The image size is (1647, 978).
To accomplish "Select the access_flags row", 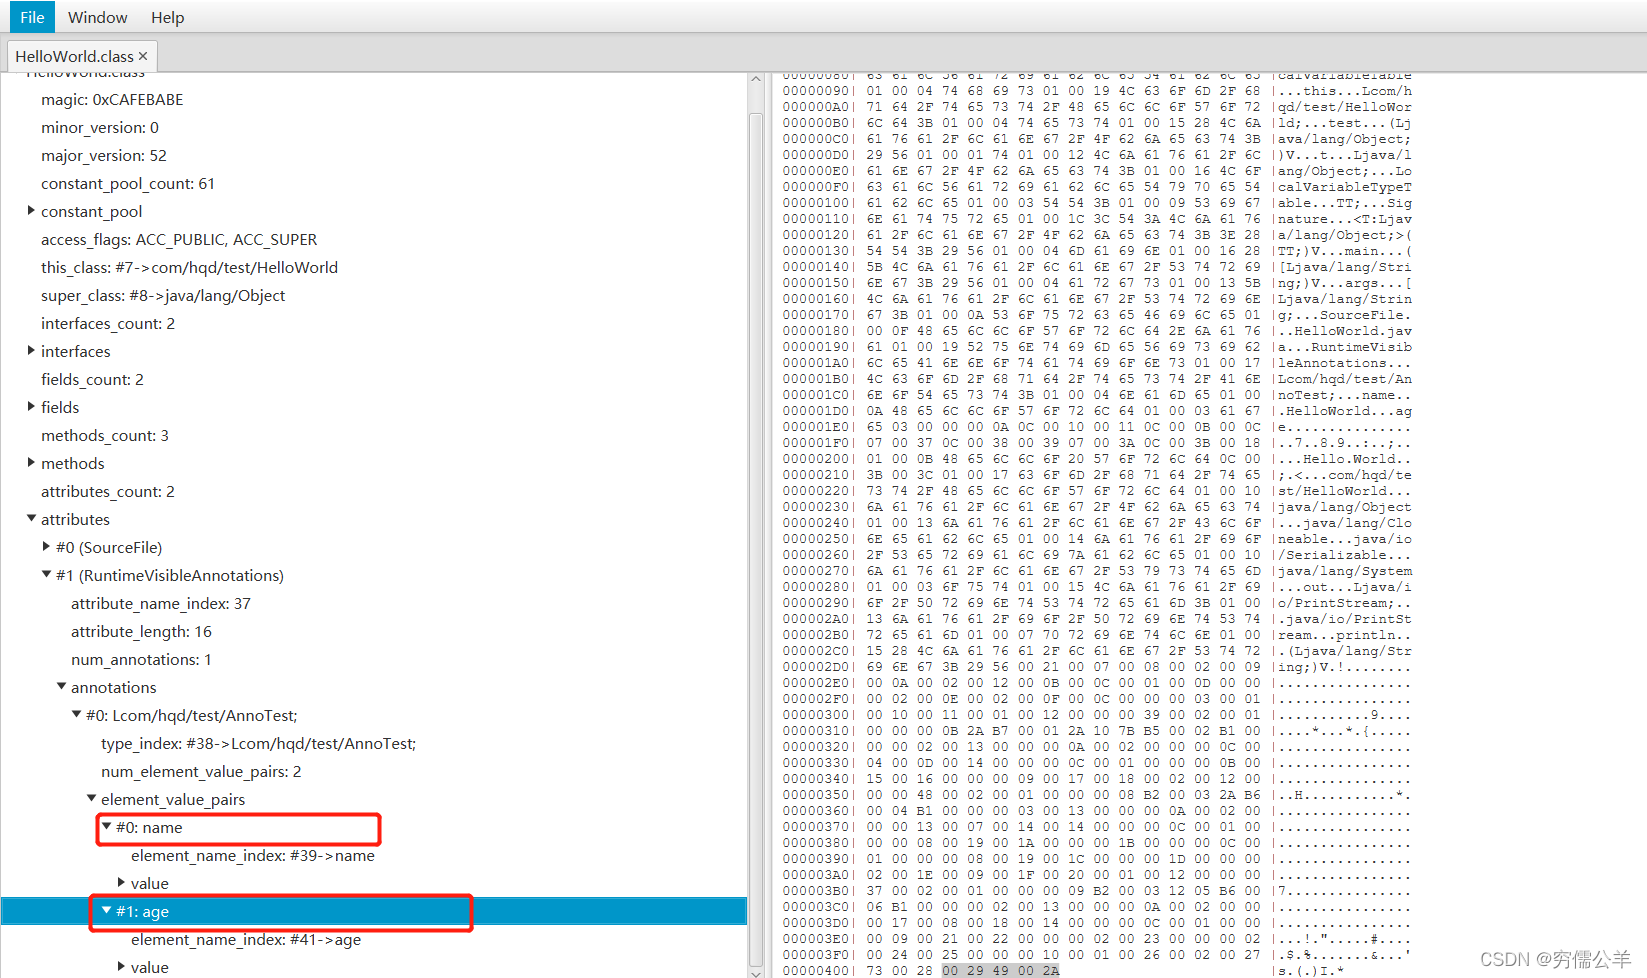I will pos(179,239).
